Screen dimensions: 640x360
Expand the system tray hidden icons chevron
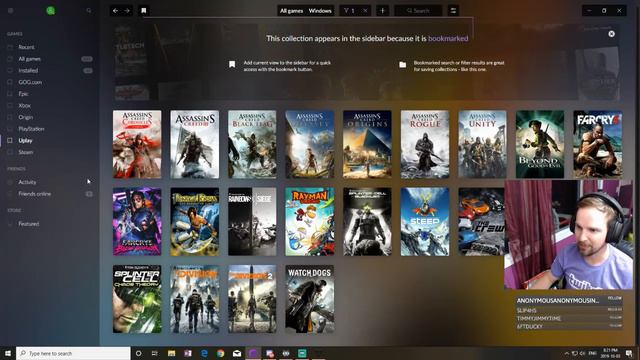[567, 353]
